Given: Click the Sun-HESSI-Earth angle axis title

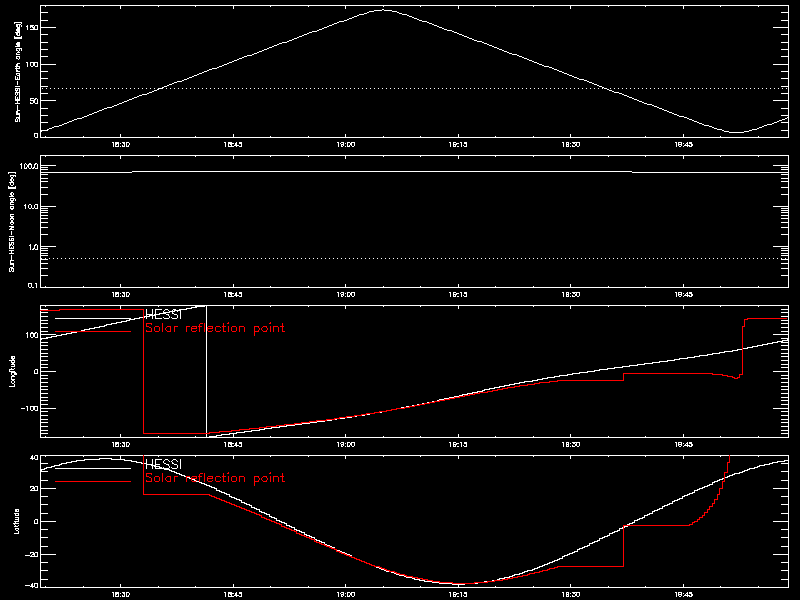Looking at the screenshot, I should point(18,71).
